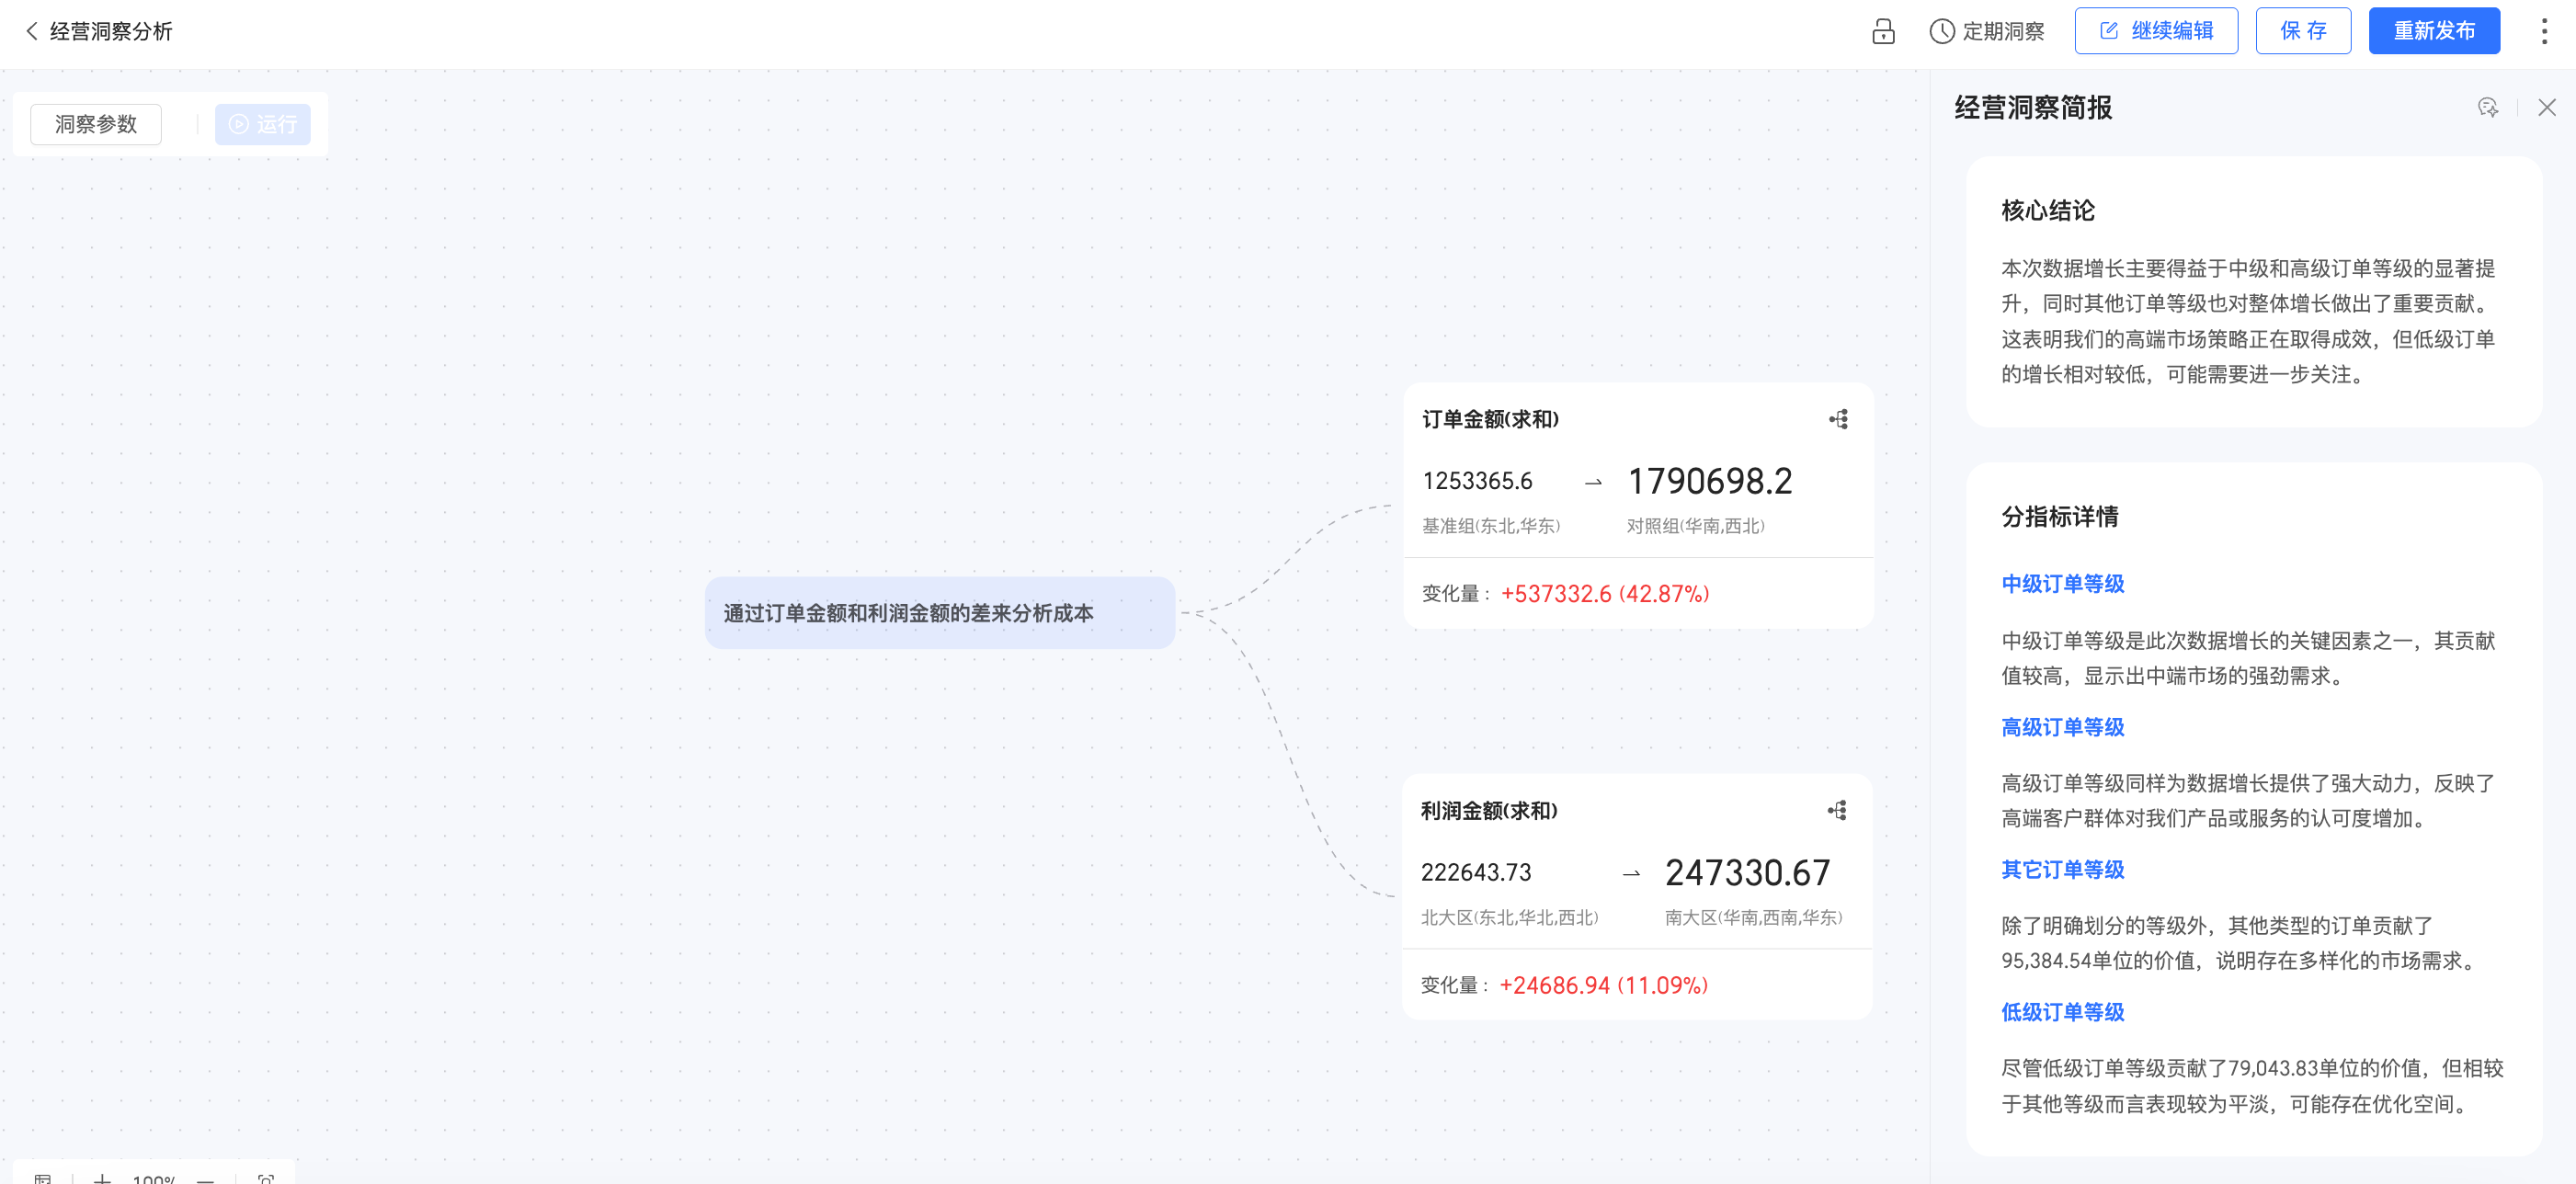This screenshot has width=2576, height=1184.
Task: Click the lock icon in top bar
Action: 1883,31
